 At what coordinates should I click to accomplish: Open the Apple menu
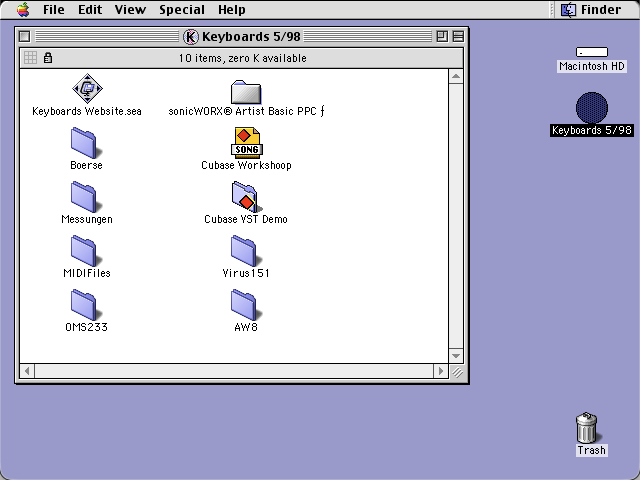(23, 9)
